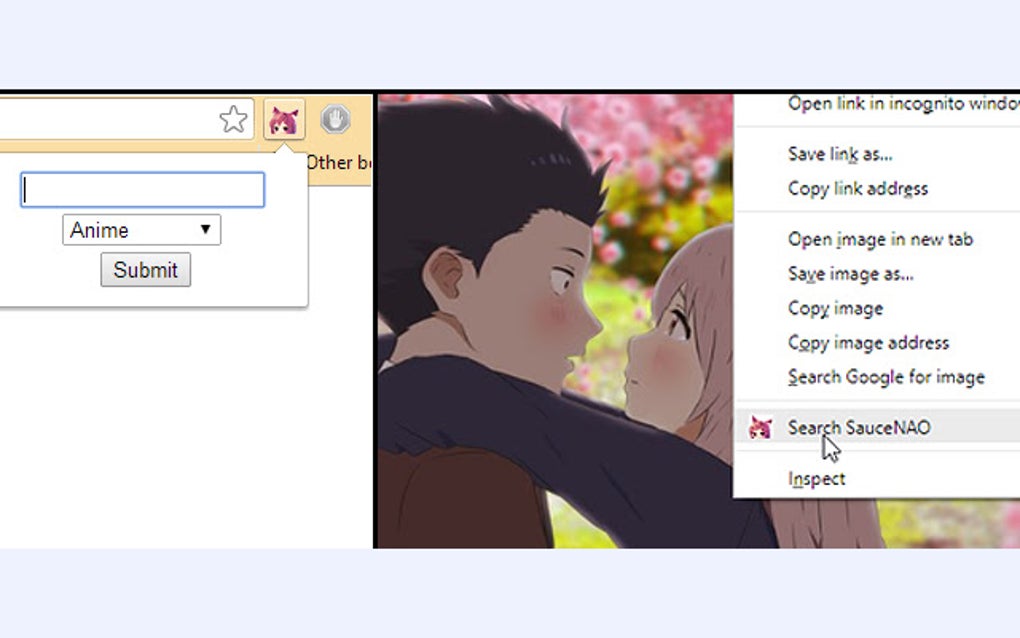Select 'Open image in new tab'
Screen dimensions: 1020x638
[x=880, y=240]
